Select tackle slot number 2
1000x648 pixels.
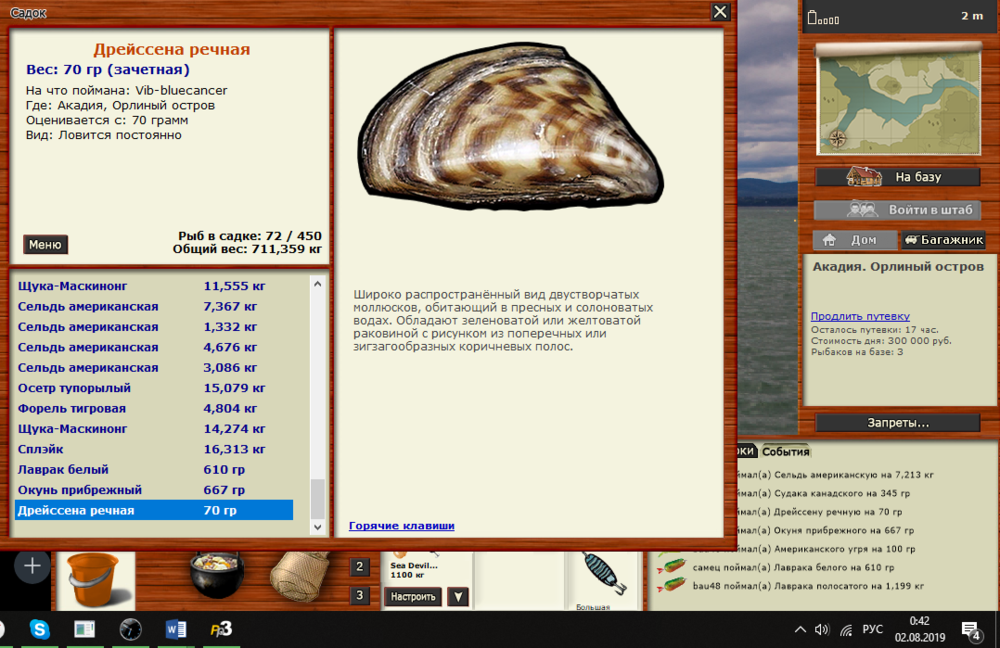click(x=360, y=567)
